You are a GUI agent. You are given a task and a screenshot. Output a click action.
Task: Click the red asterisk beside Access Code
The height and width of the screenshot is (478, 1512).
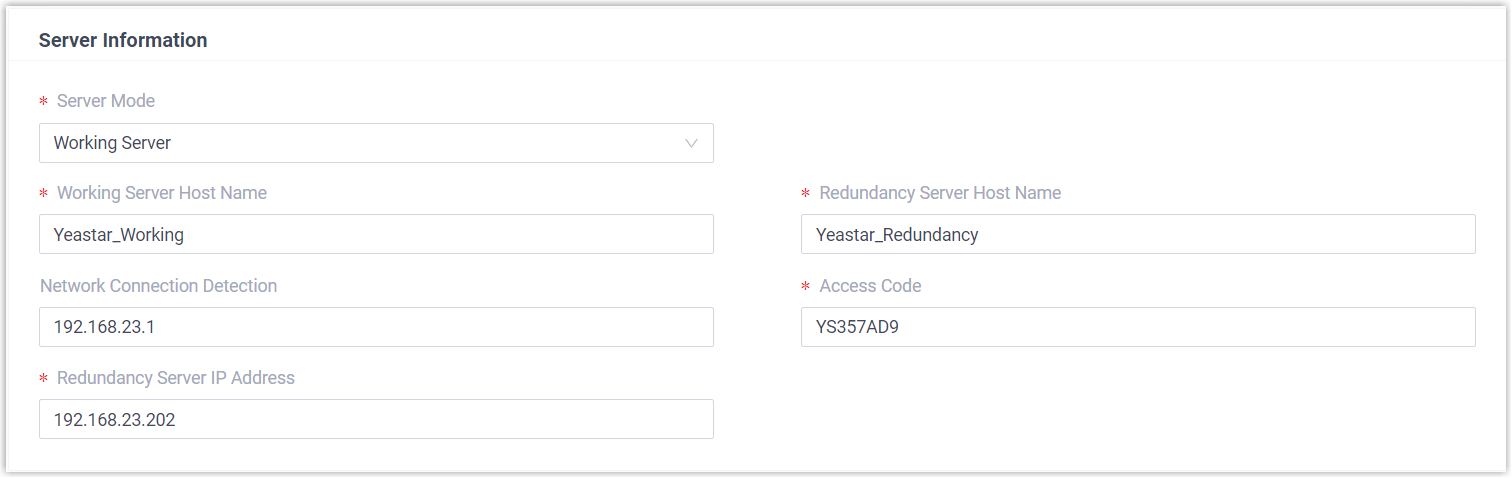pos(805,287)
